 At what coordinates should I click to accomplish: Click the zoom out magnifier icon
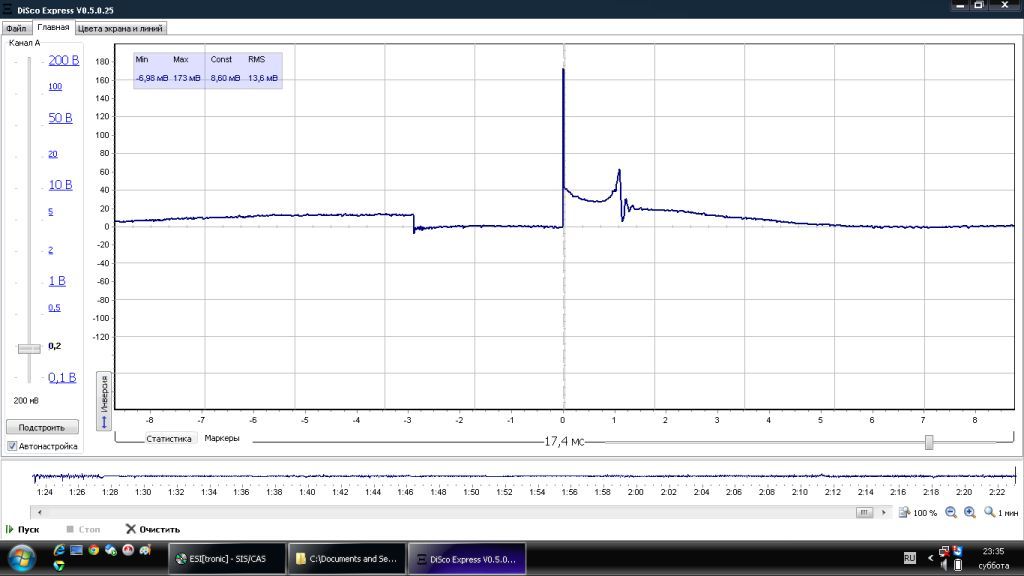coord(951,513)
